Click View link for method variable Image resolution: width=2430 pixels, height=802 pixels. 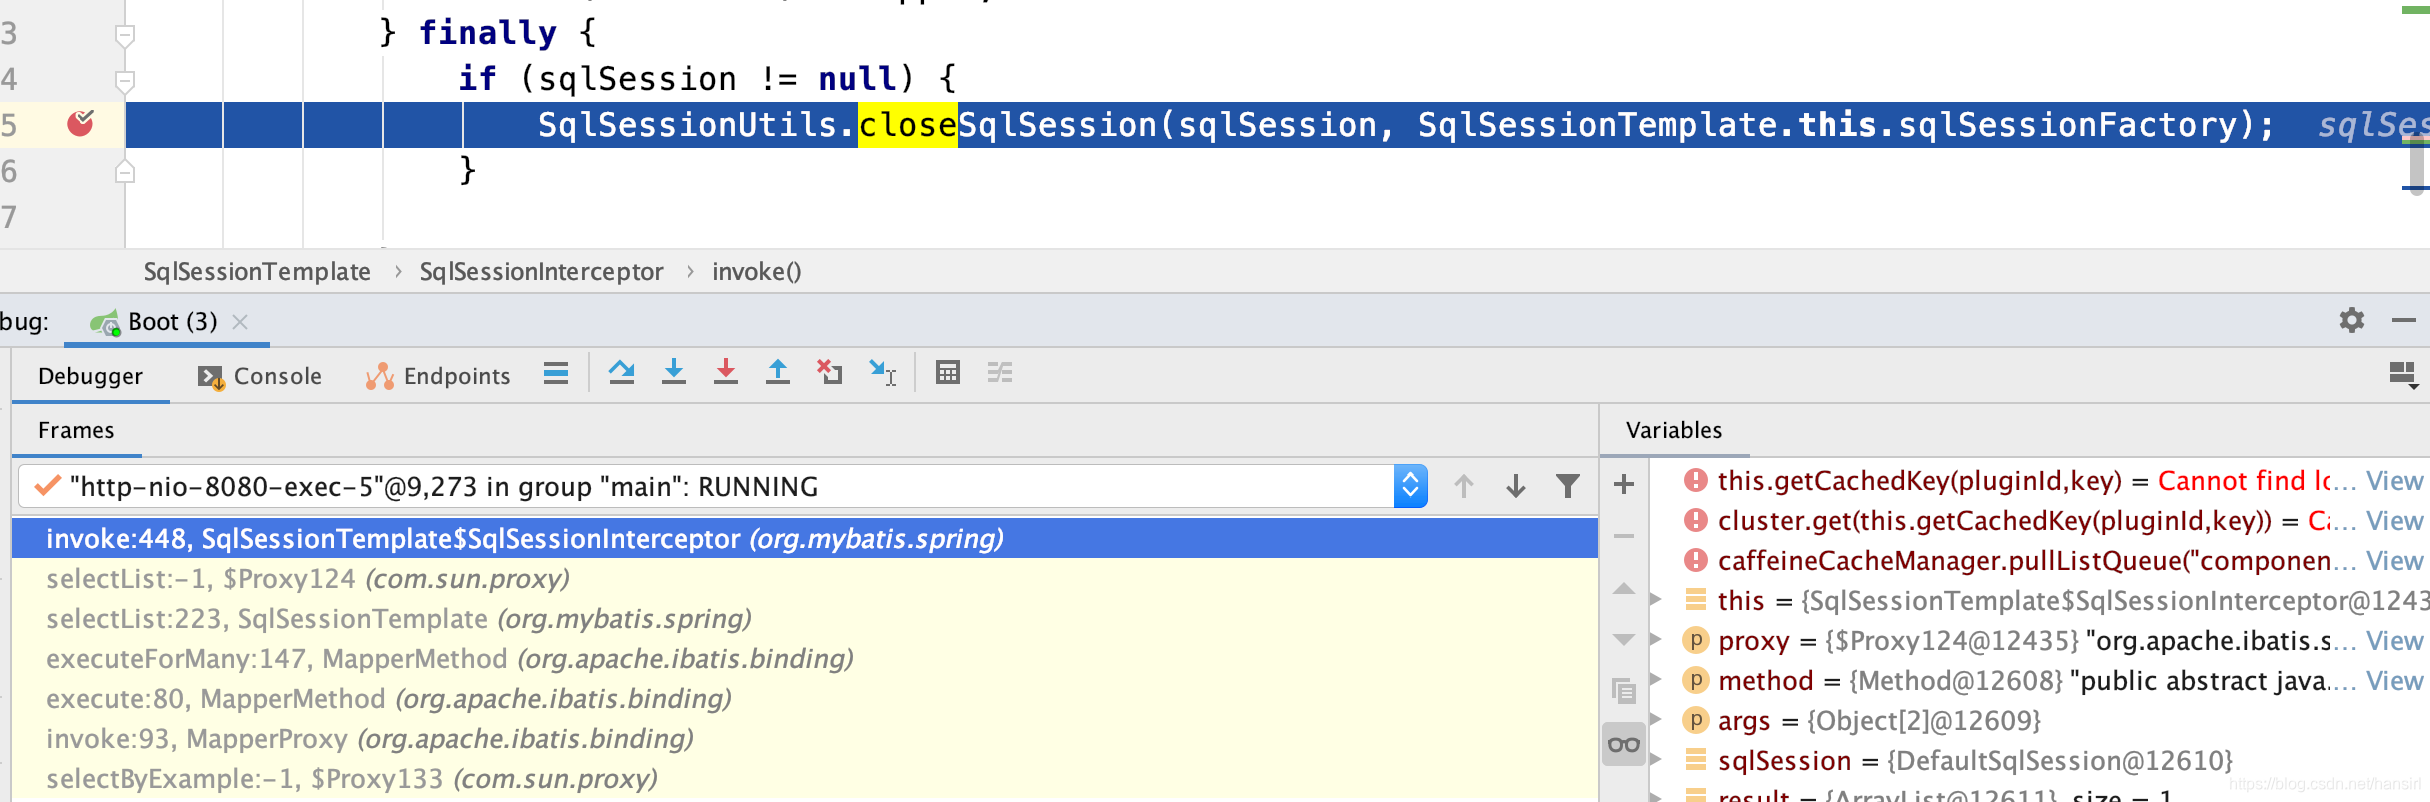(x=2394, y=681)
